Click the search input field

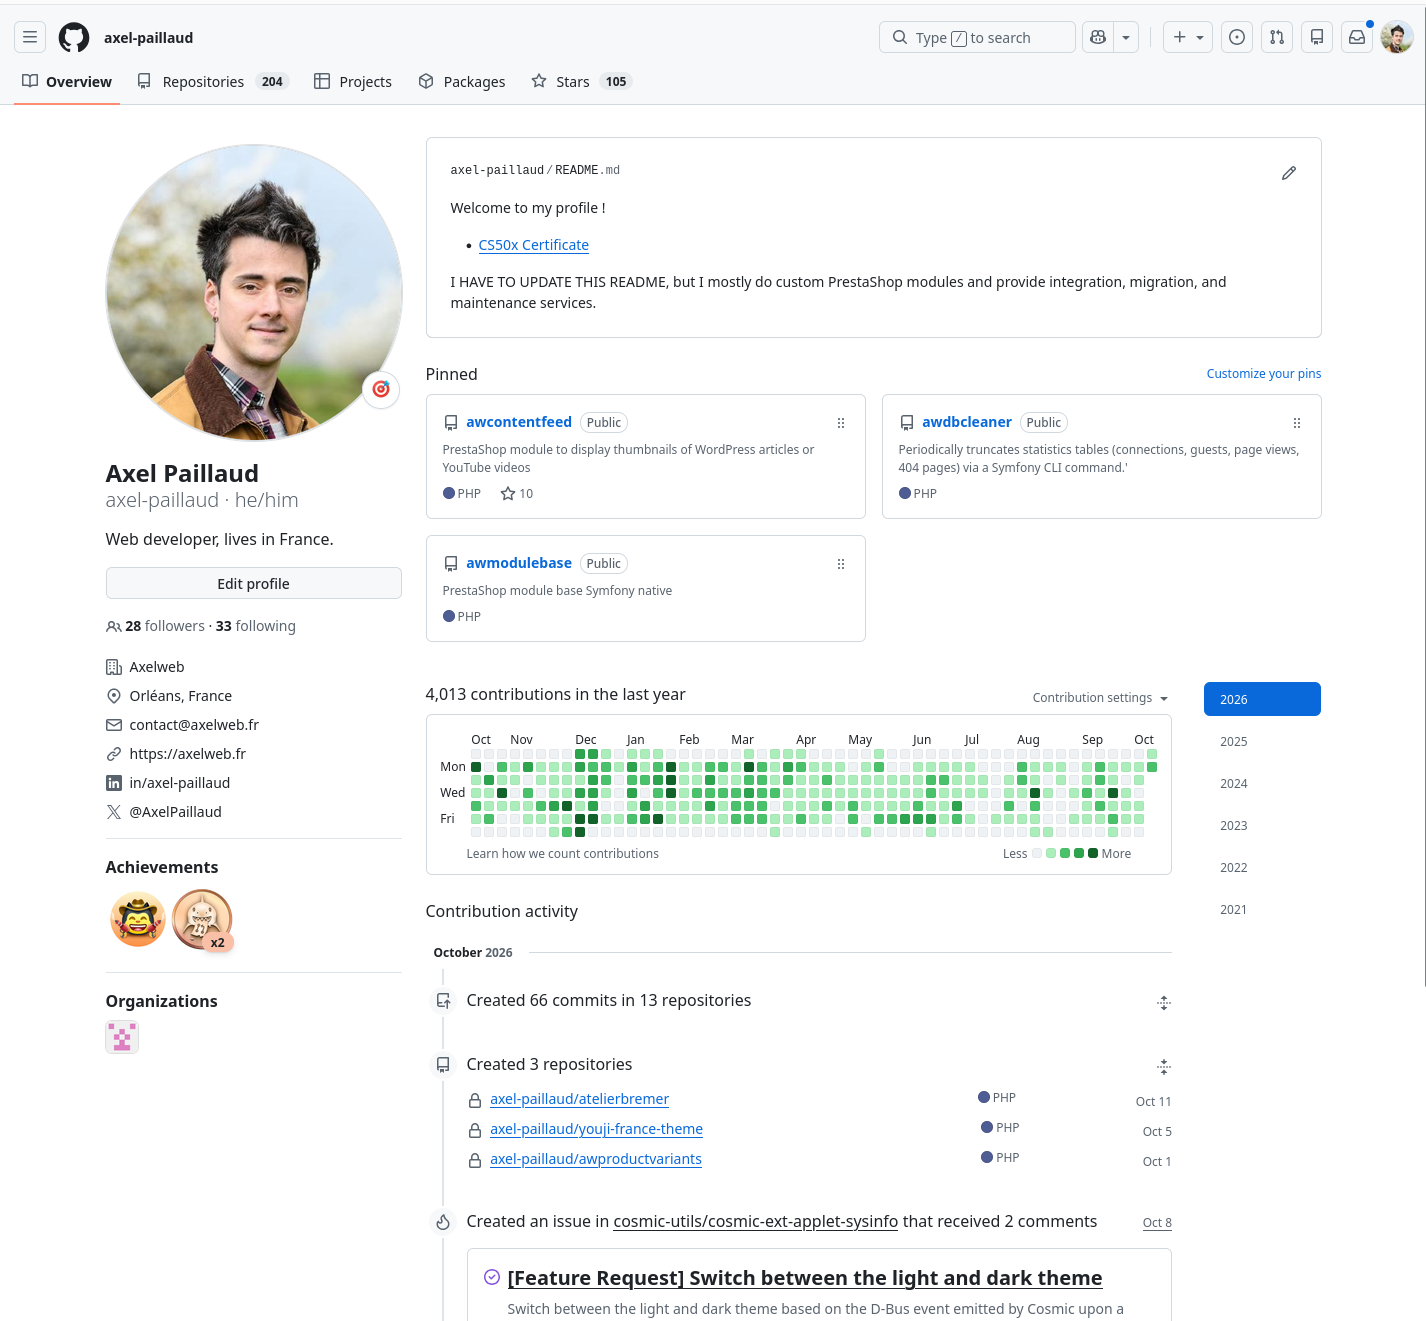[977, 37]
